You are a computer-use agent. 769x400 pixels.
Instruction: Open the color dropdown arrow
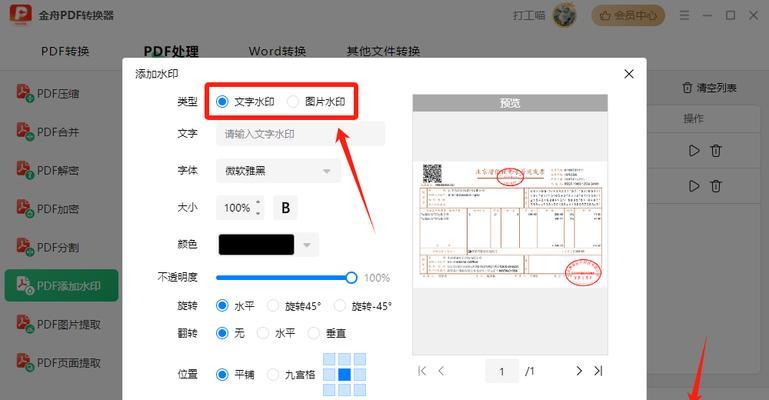307,245
